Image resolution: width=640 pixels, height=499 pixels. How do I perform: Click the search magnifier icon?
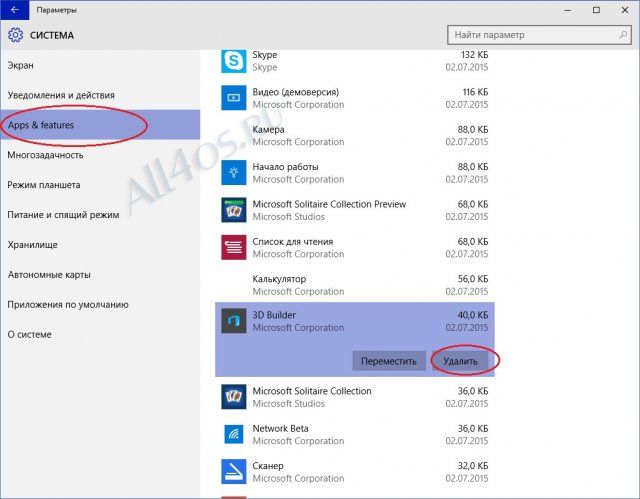pos(623,35)
